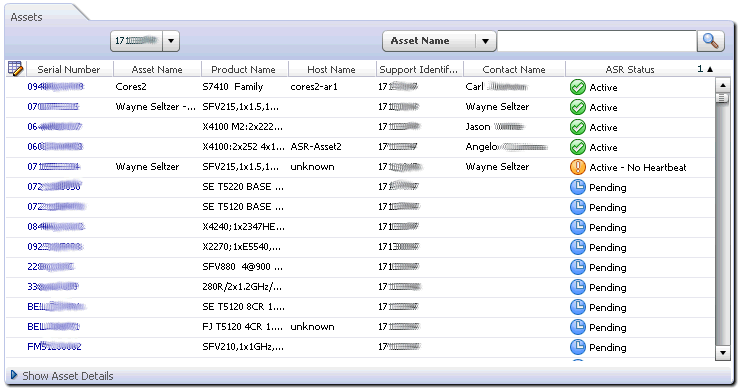Screen dimensions: 739x389
Task: Open serial number link starting with FM5
Action: (54, 347)
